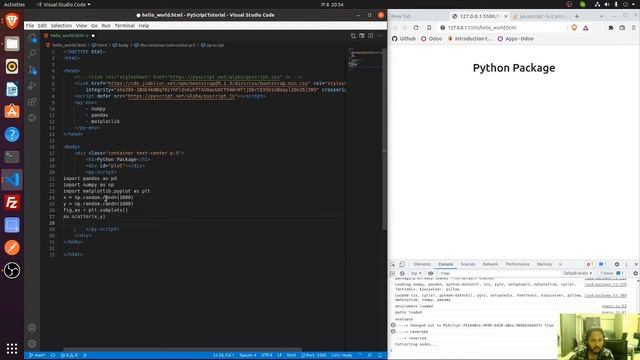Open the Selection menu in VS Code
Viewport: 640px width, 360px height.
point(61,26)
